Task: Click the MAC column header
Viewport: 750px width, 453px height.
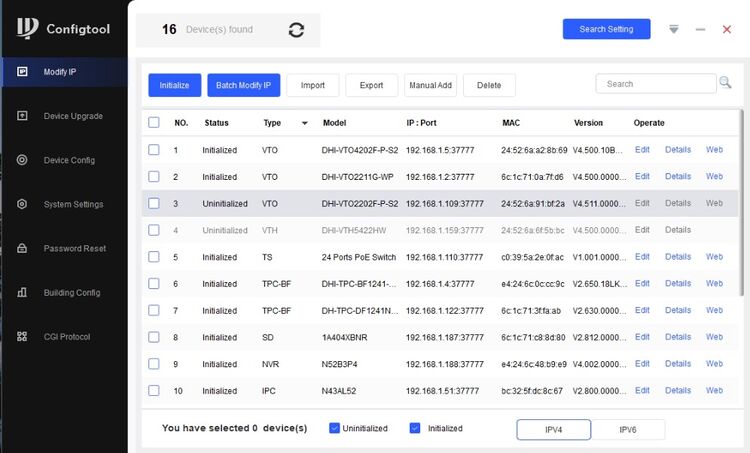Action: point(511,123)
